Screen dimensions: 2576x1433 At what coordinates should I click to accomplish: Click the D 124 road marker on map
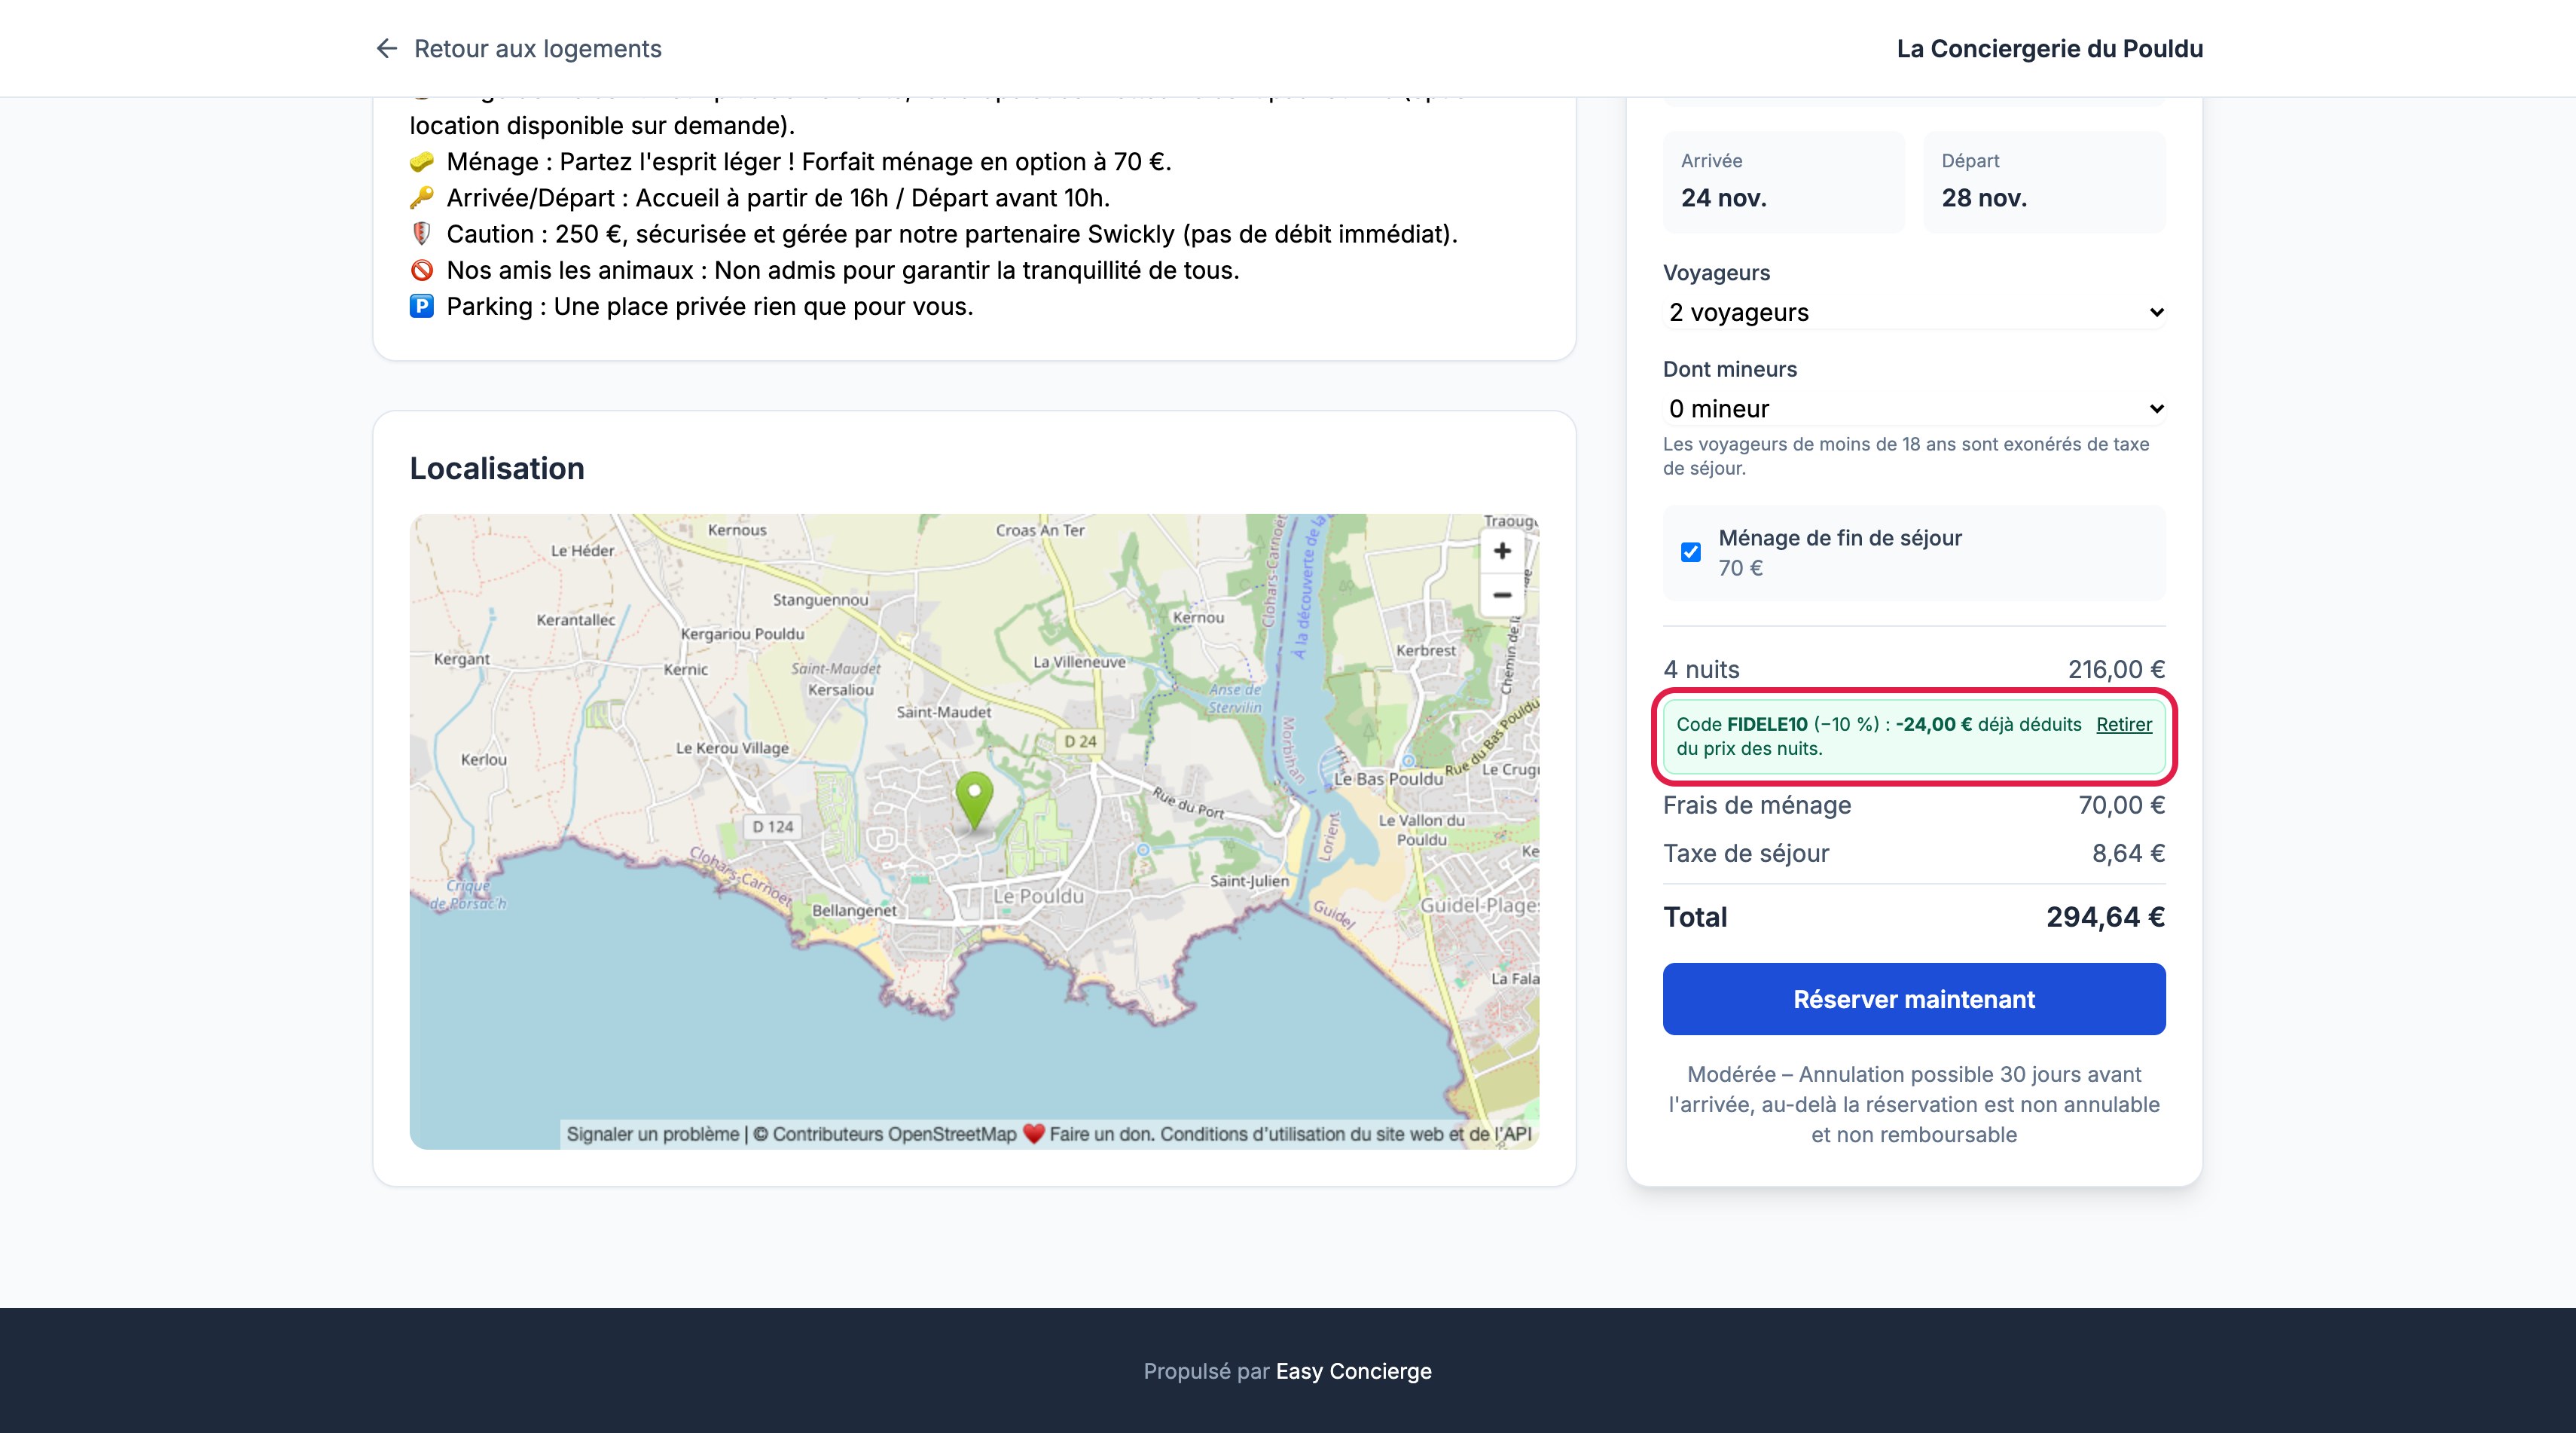pos(772,826)
